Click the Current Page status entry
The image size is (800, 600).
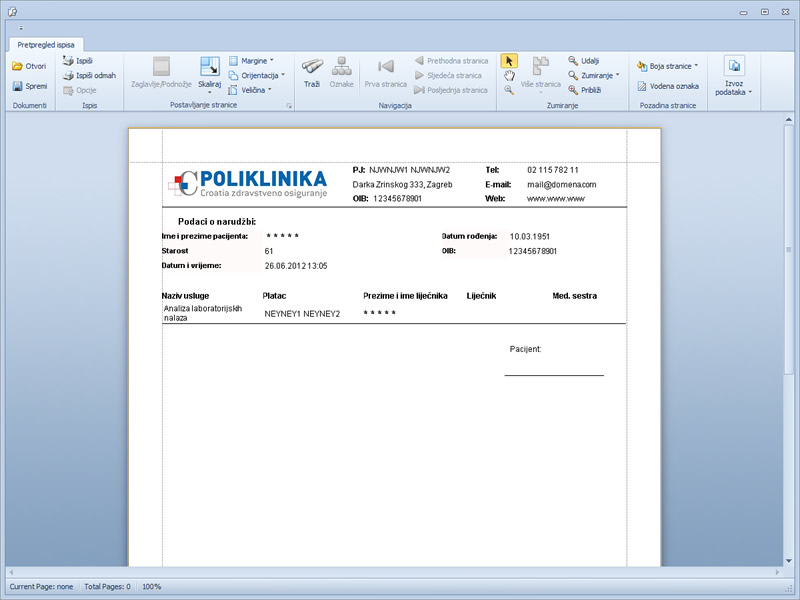41,587
